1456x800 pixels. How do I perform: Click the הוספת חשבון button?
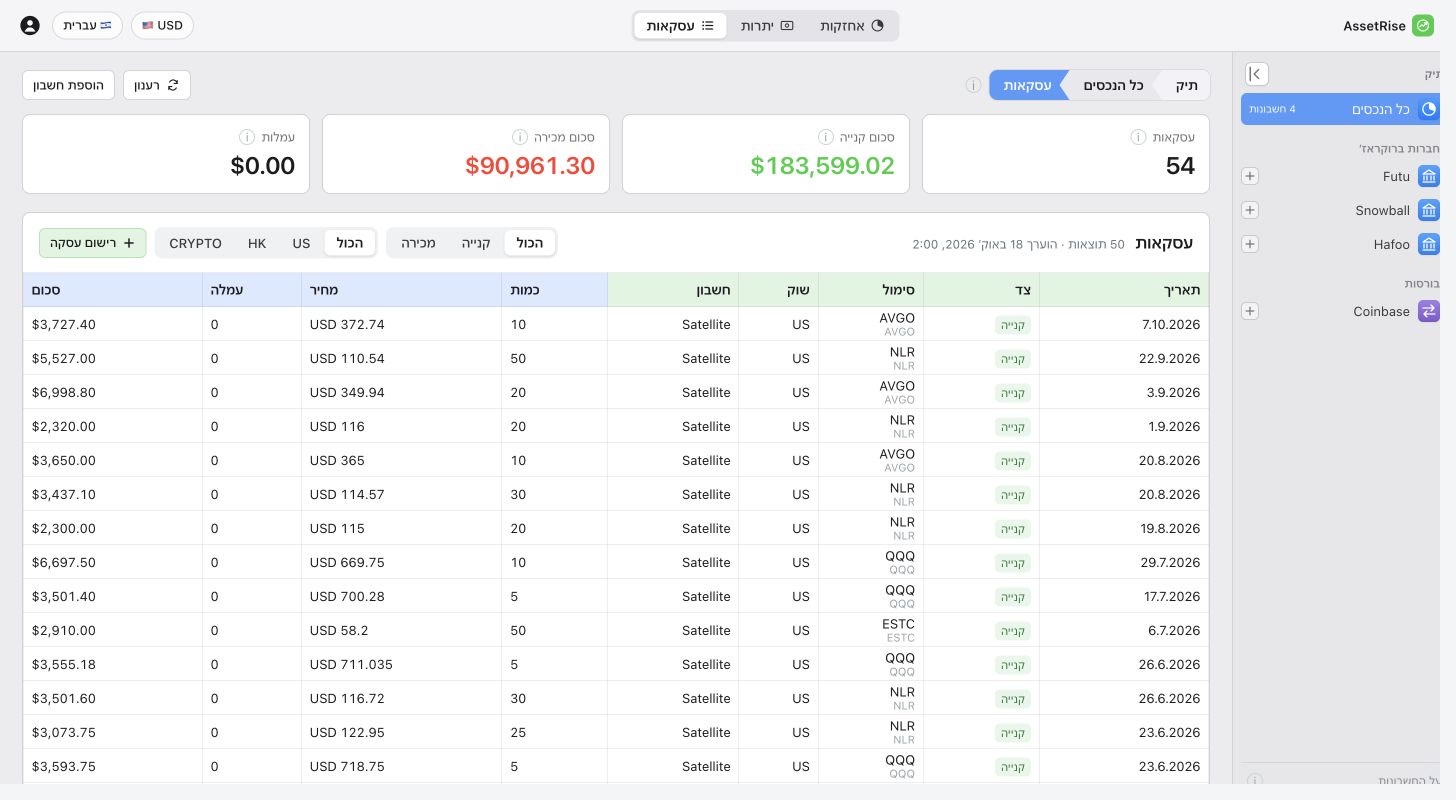point(69,85)
